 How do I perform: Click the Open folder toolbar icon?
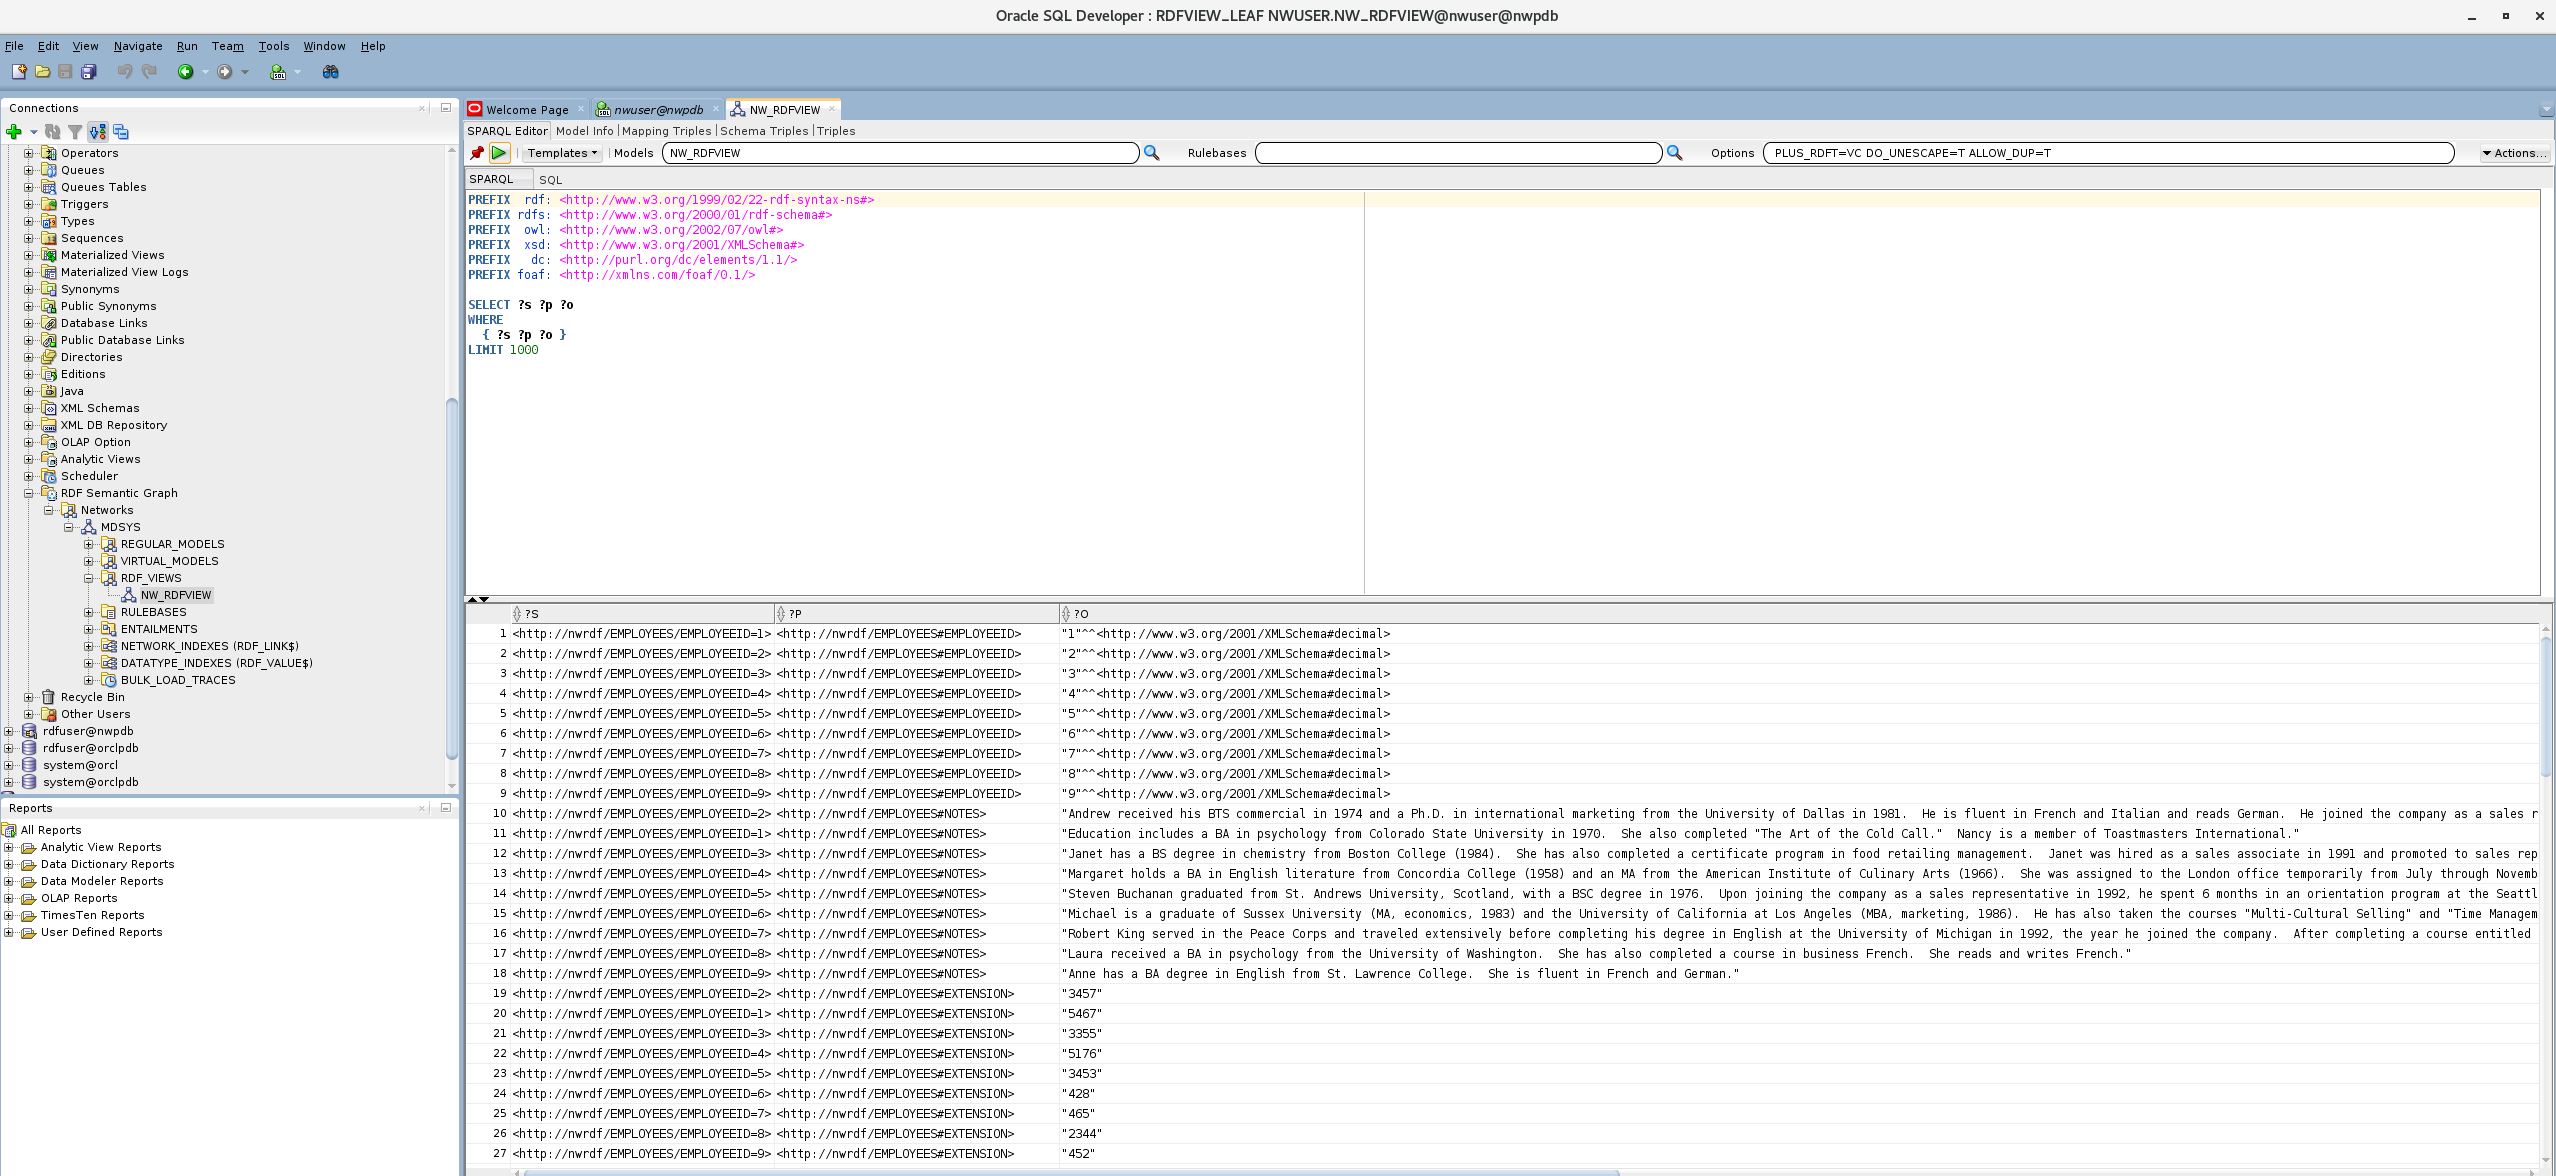coord(42,72)
